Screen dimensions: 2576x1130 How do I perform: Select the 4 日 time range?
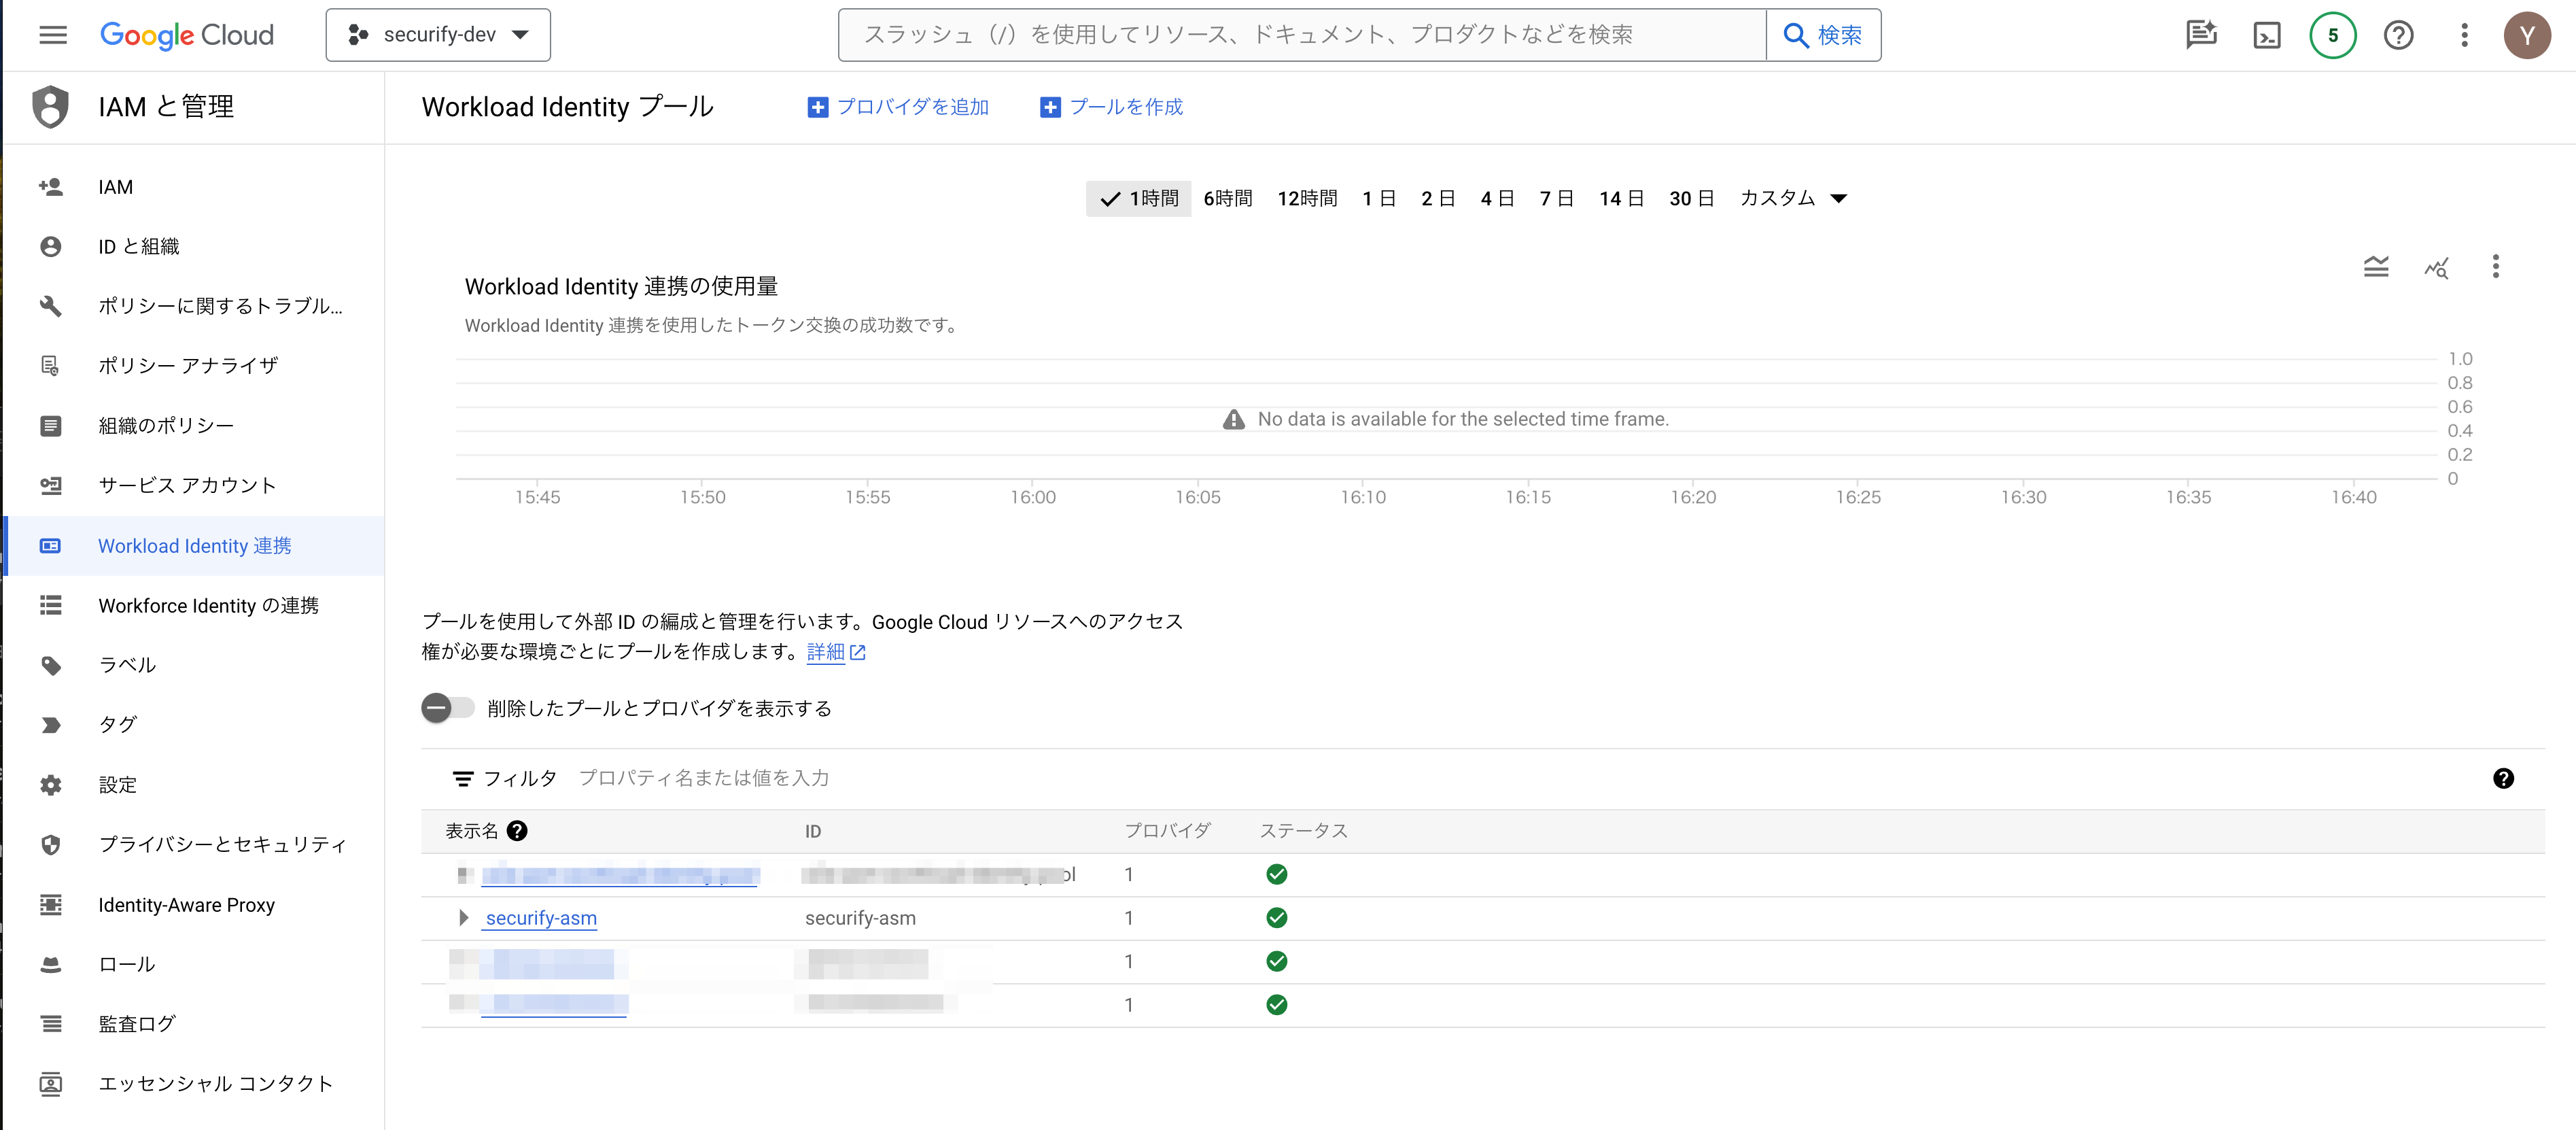(1497, 199)
